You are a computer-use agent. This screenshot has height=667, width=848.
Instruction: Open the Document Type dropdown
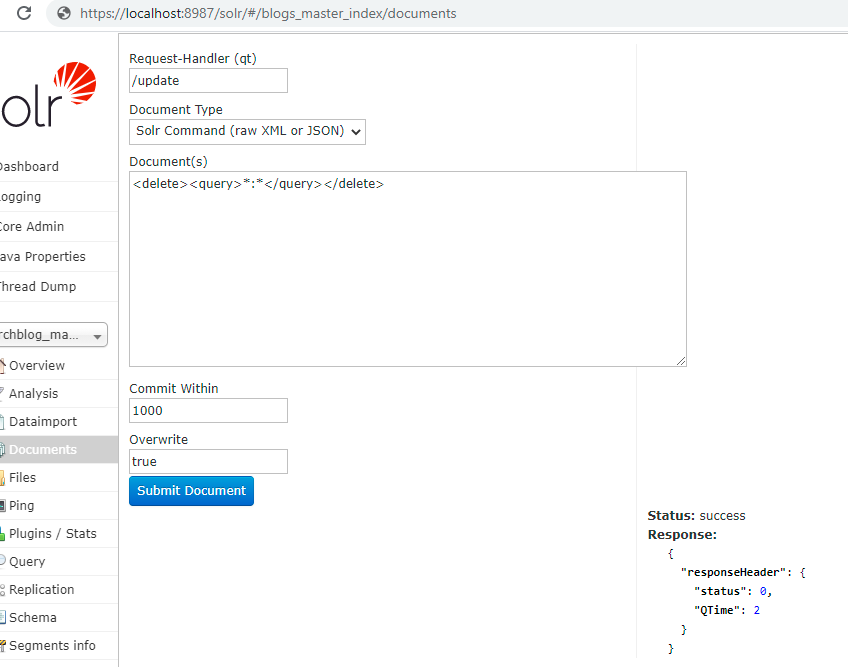point(247,131)
